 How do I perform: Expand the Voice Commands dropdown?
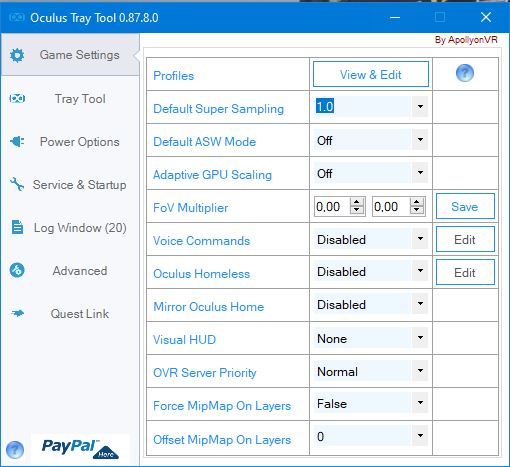(420, 239)
